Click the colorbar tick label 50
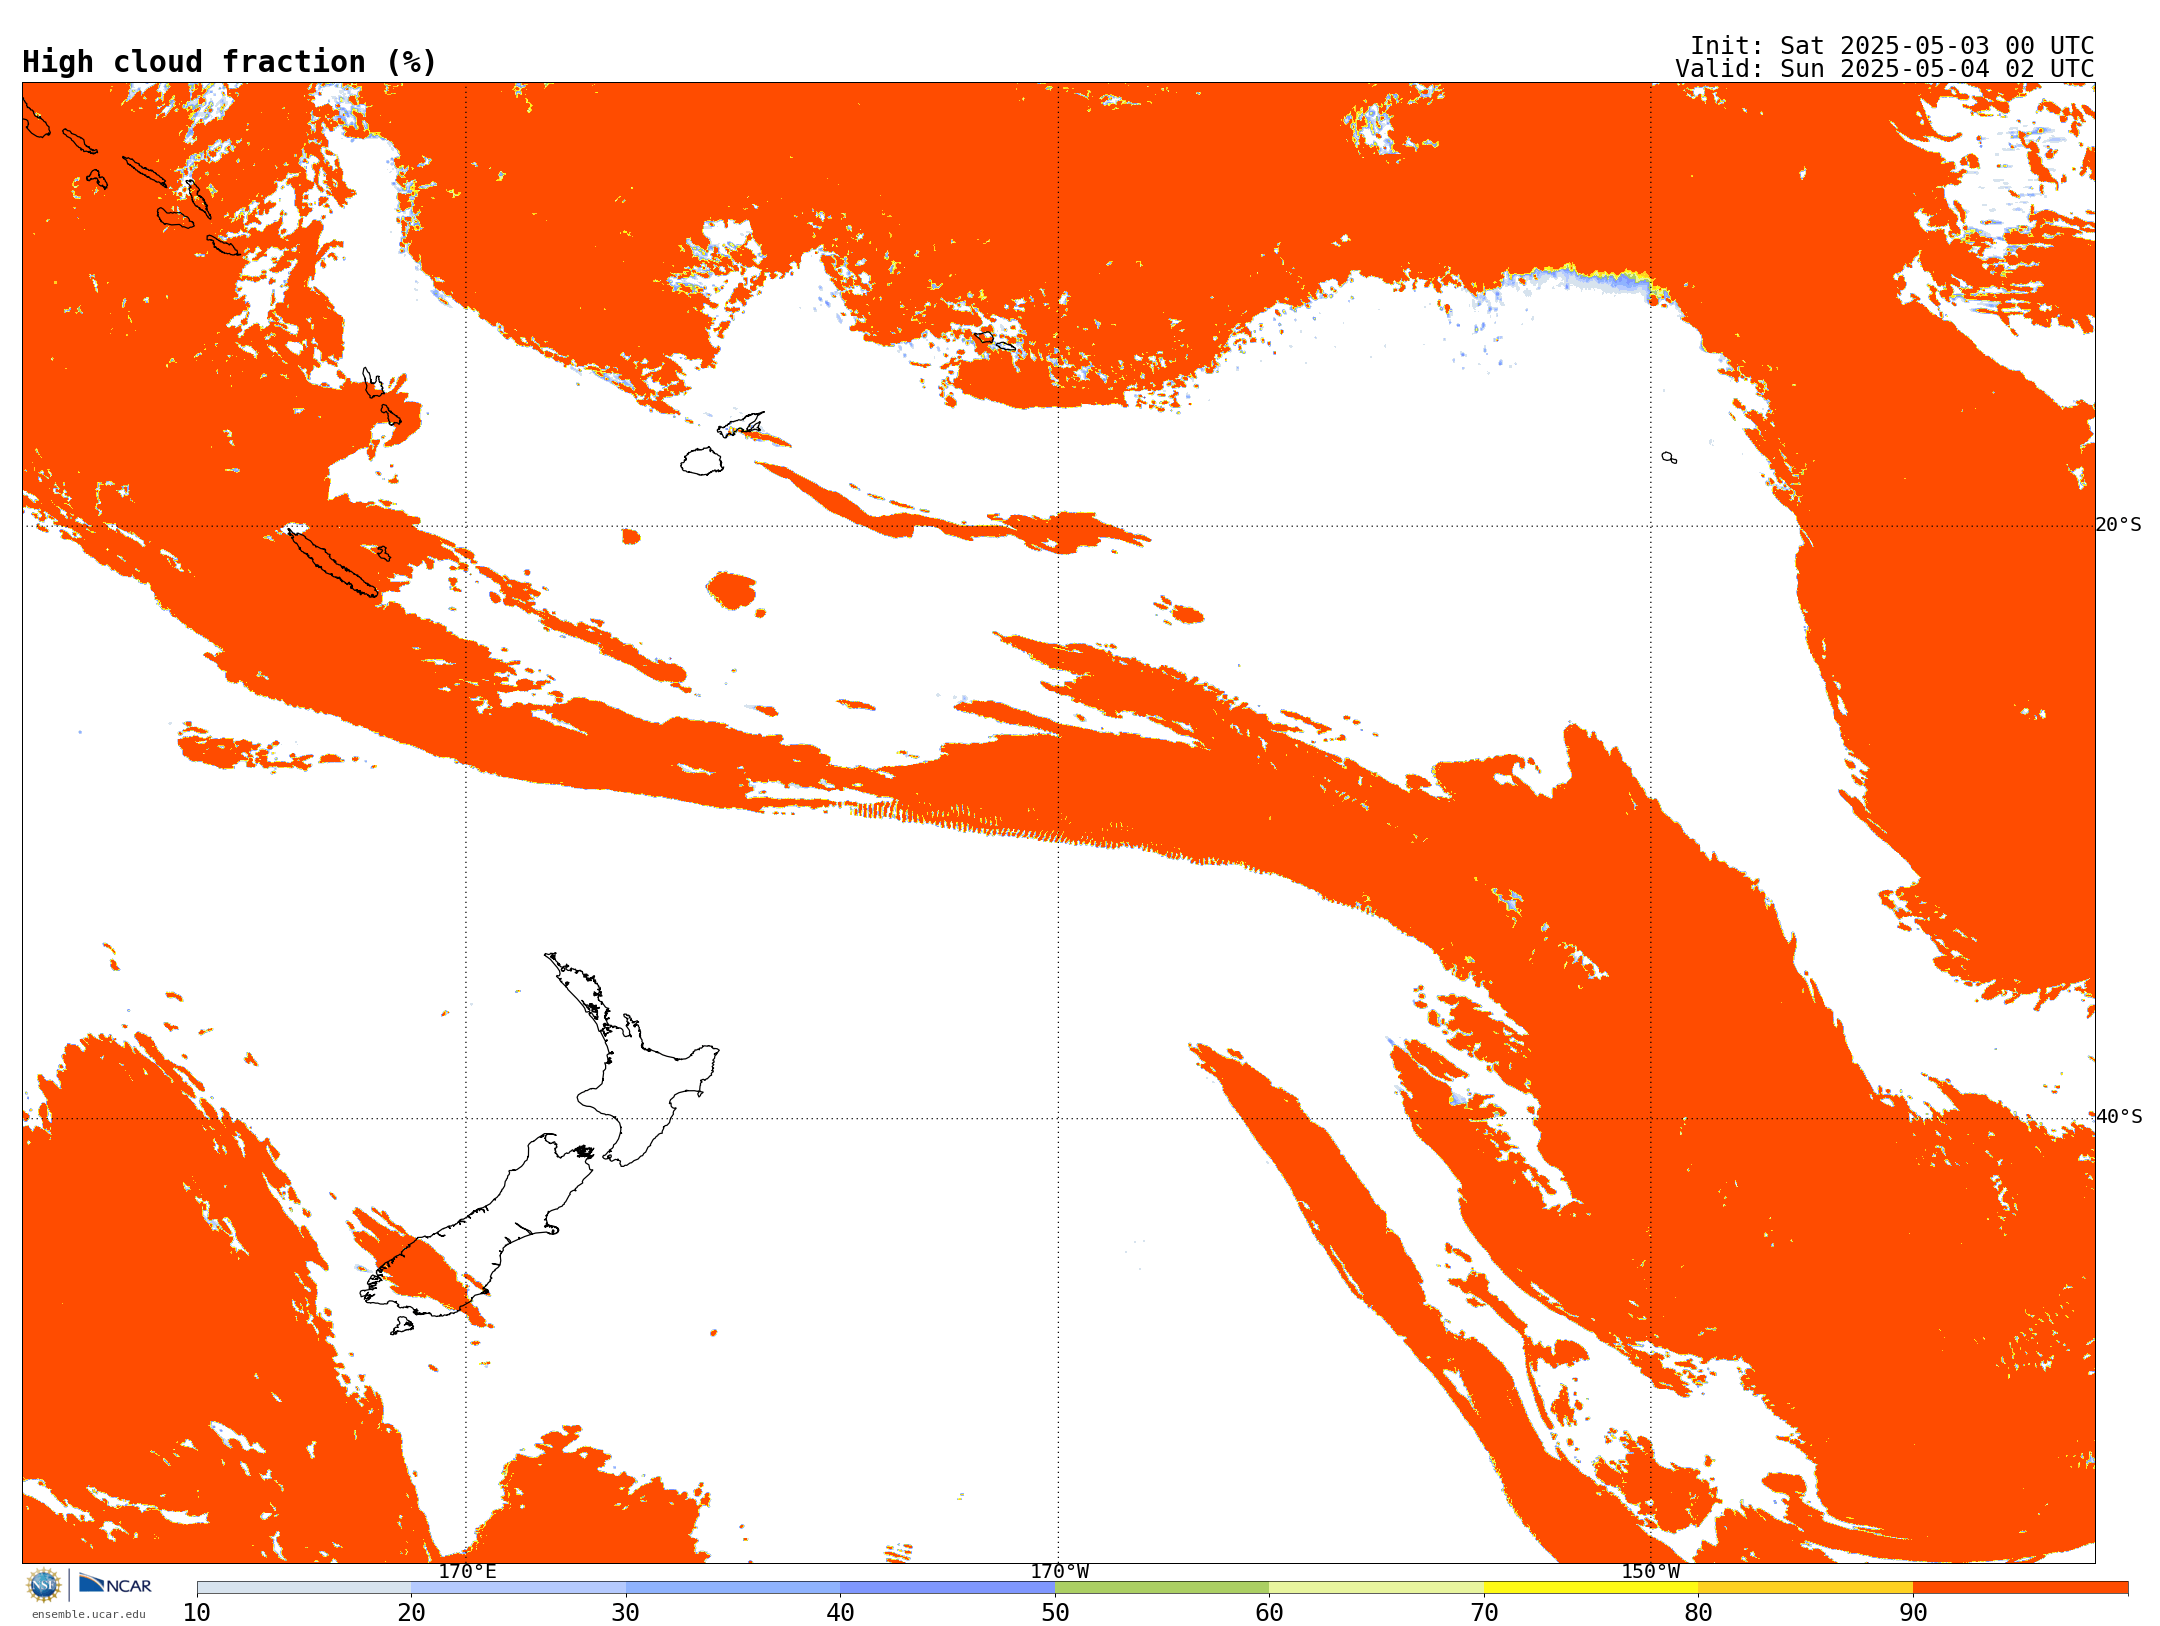Image resolution: width=2160 pixels, height=1626 pixels. click(x=1055, y=1613)
